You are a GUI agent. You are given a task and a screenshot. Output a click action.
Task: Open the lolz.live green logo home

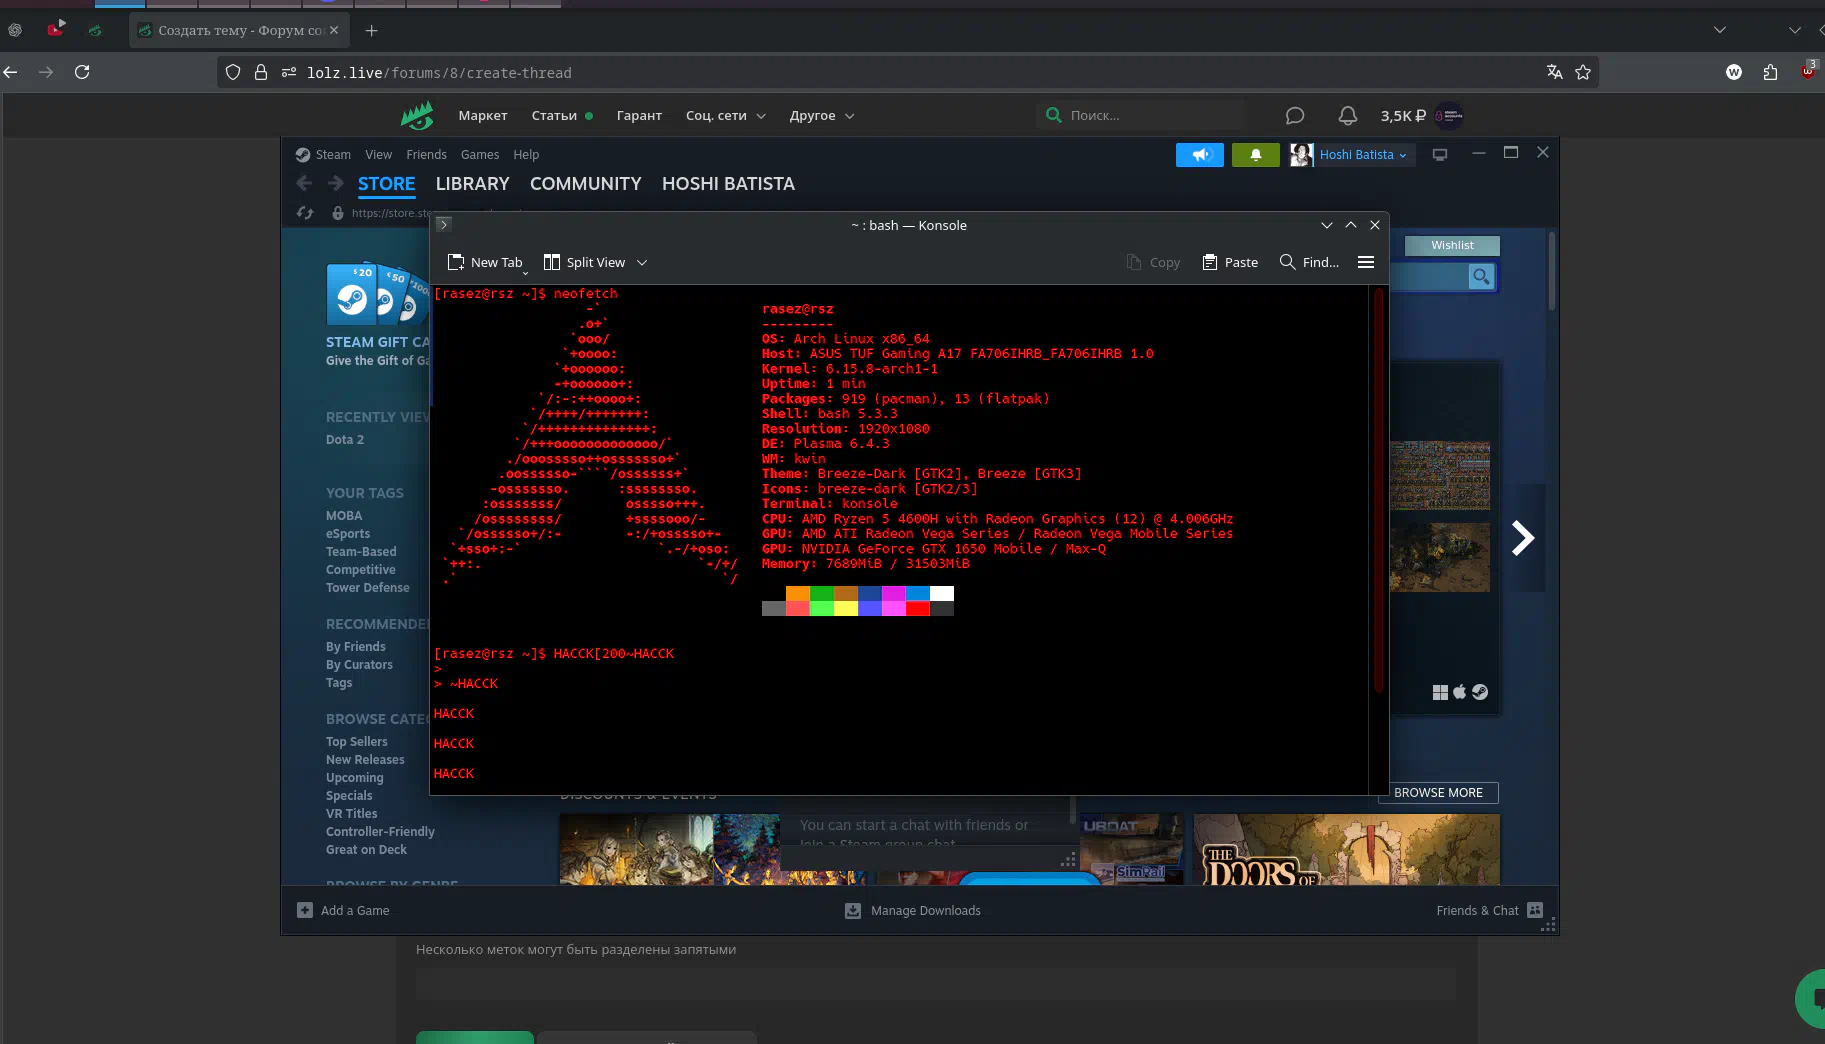coord(418,115)
